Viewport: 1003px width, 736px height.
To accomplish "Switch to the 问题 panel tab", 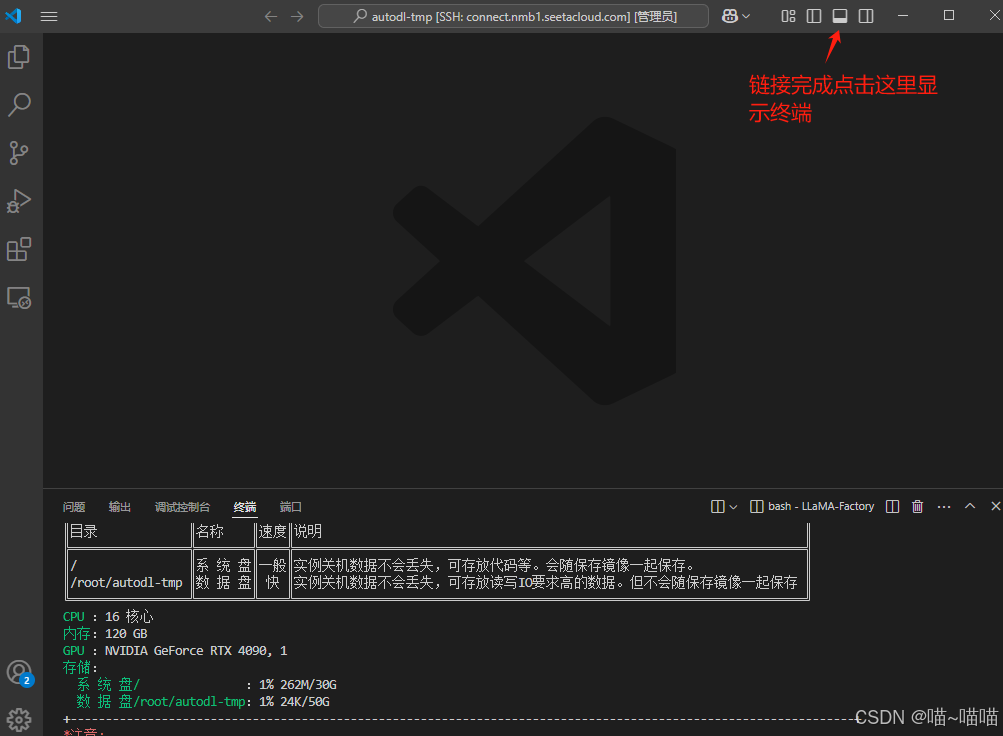I will coord(74,506).
